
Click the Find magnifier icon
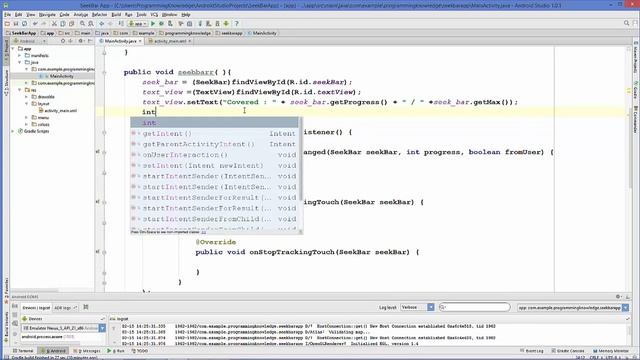(82, 24)
